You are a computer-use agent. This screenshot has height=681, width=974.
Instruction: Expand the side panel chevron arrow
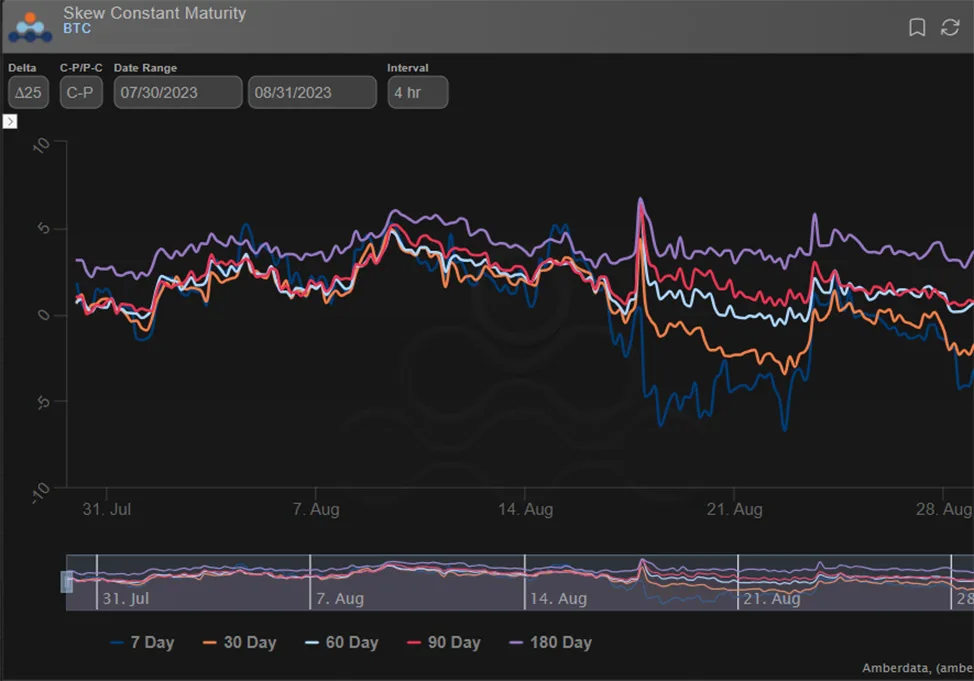click(x=10, y=121)
